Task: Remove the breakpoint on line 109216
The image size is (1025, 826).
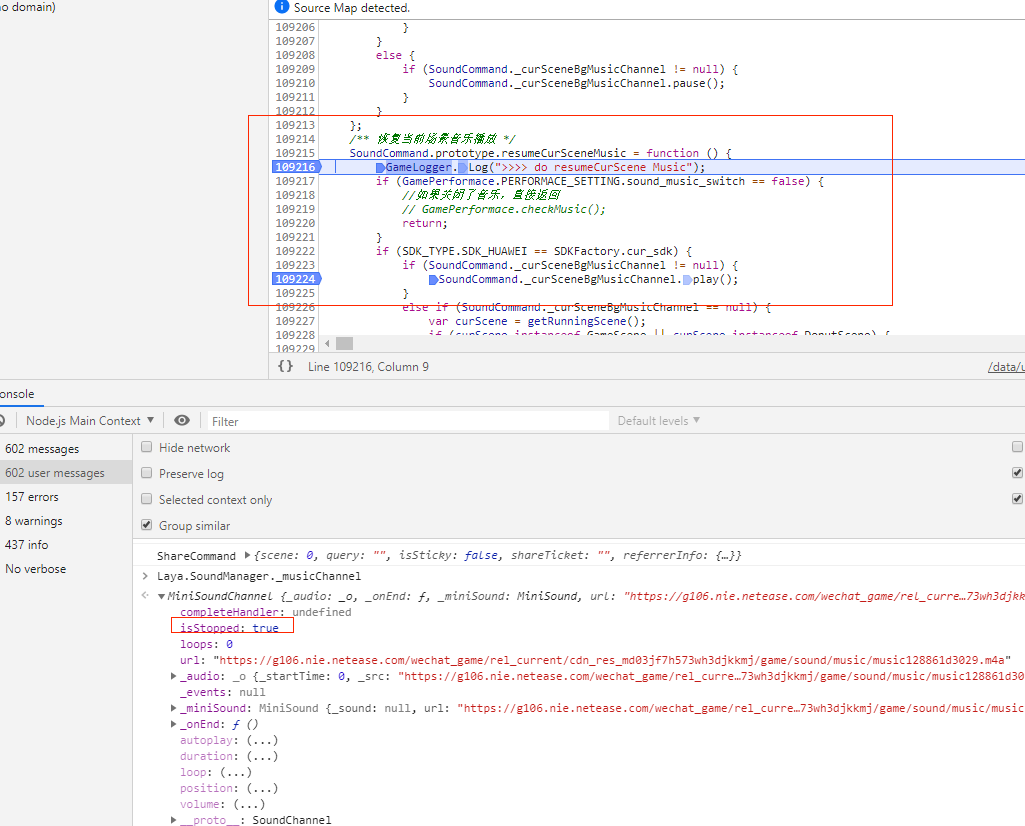Action: tap(293, 166)
